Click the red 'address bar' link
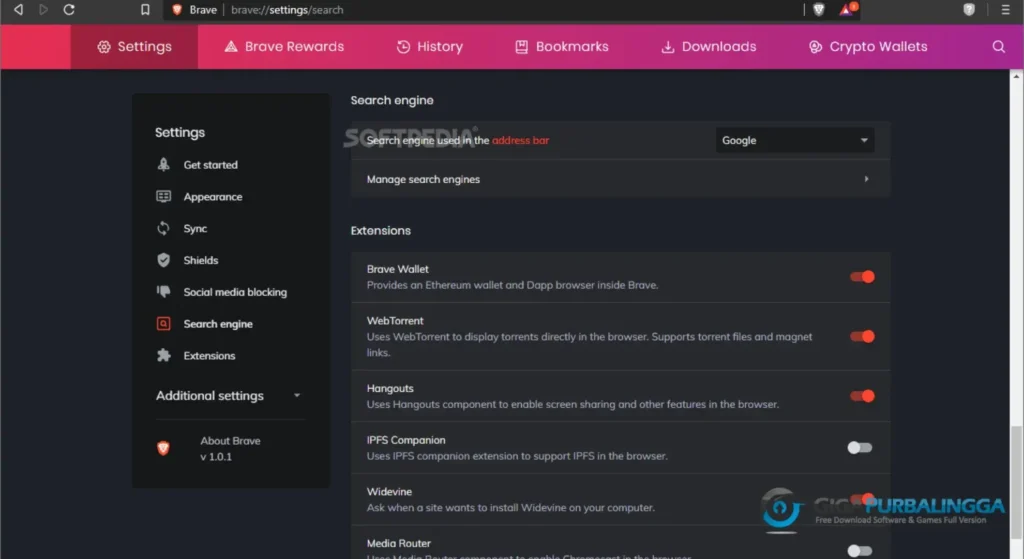This screenshot has width=1024, height=559. [520, 140]
